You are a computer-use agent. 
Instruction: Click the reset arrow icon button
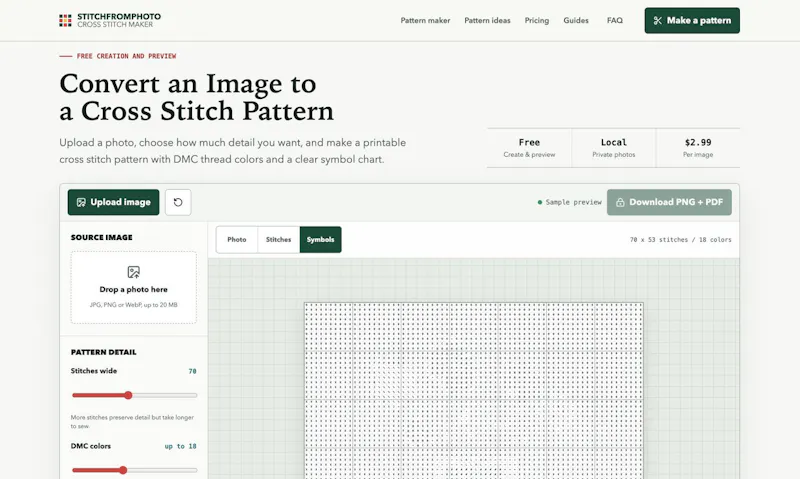click(x=178, y=202)
